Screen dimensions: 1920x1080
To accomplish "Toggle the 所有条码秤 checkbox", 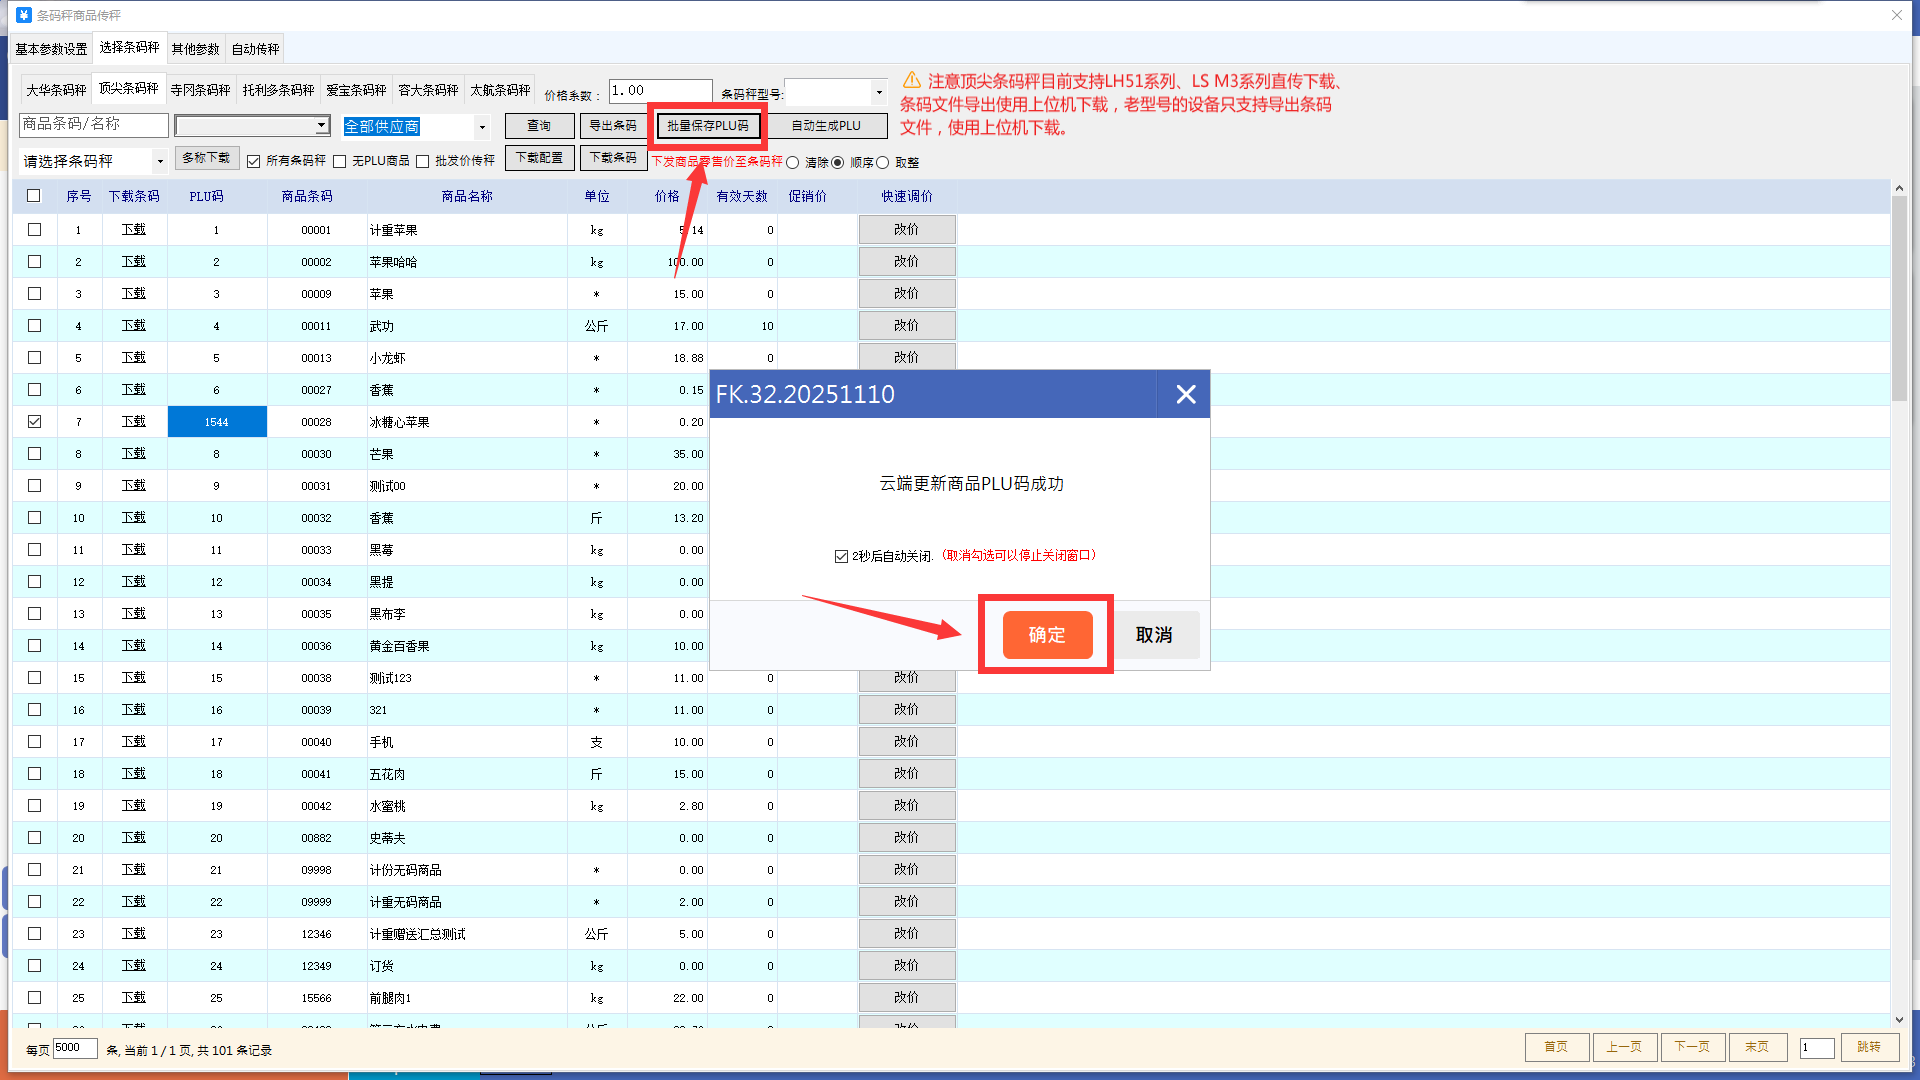I will click(x=254, y=161).
